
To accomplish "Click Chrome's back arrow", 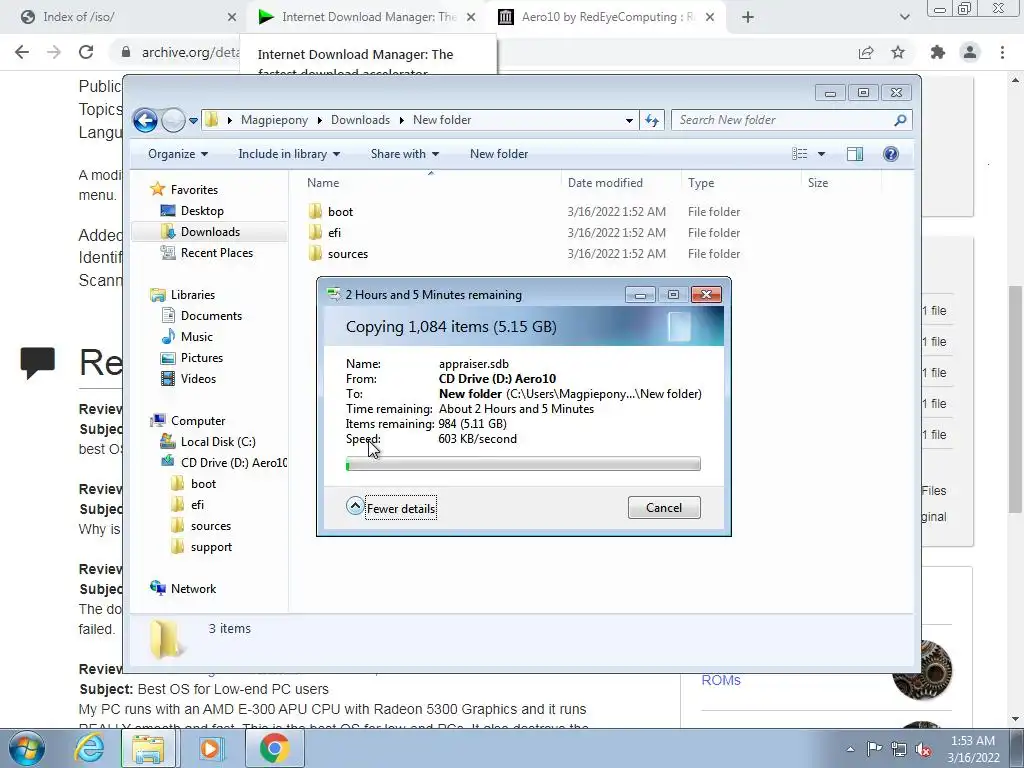I will [x=22, y=52].
